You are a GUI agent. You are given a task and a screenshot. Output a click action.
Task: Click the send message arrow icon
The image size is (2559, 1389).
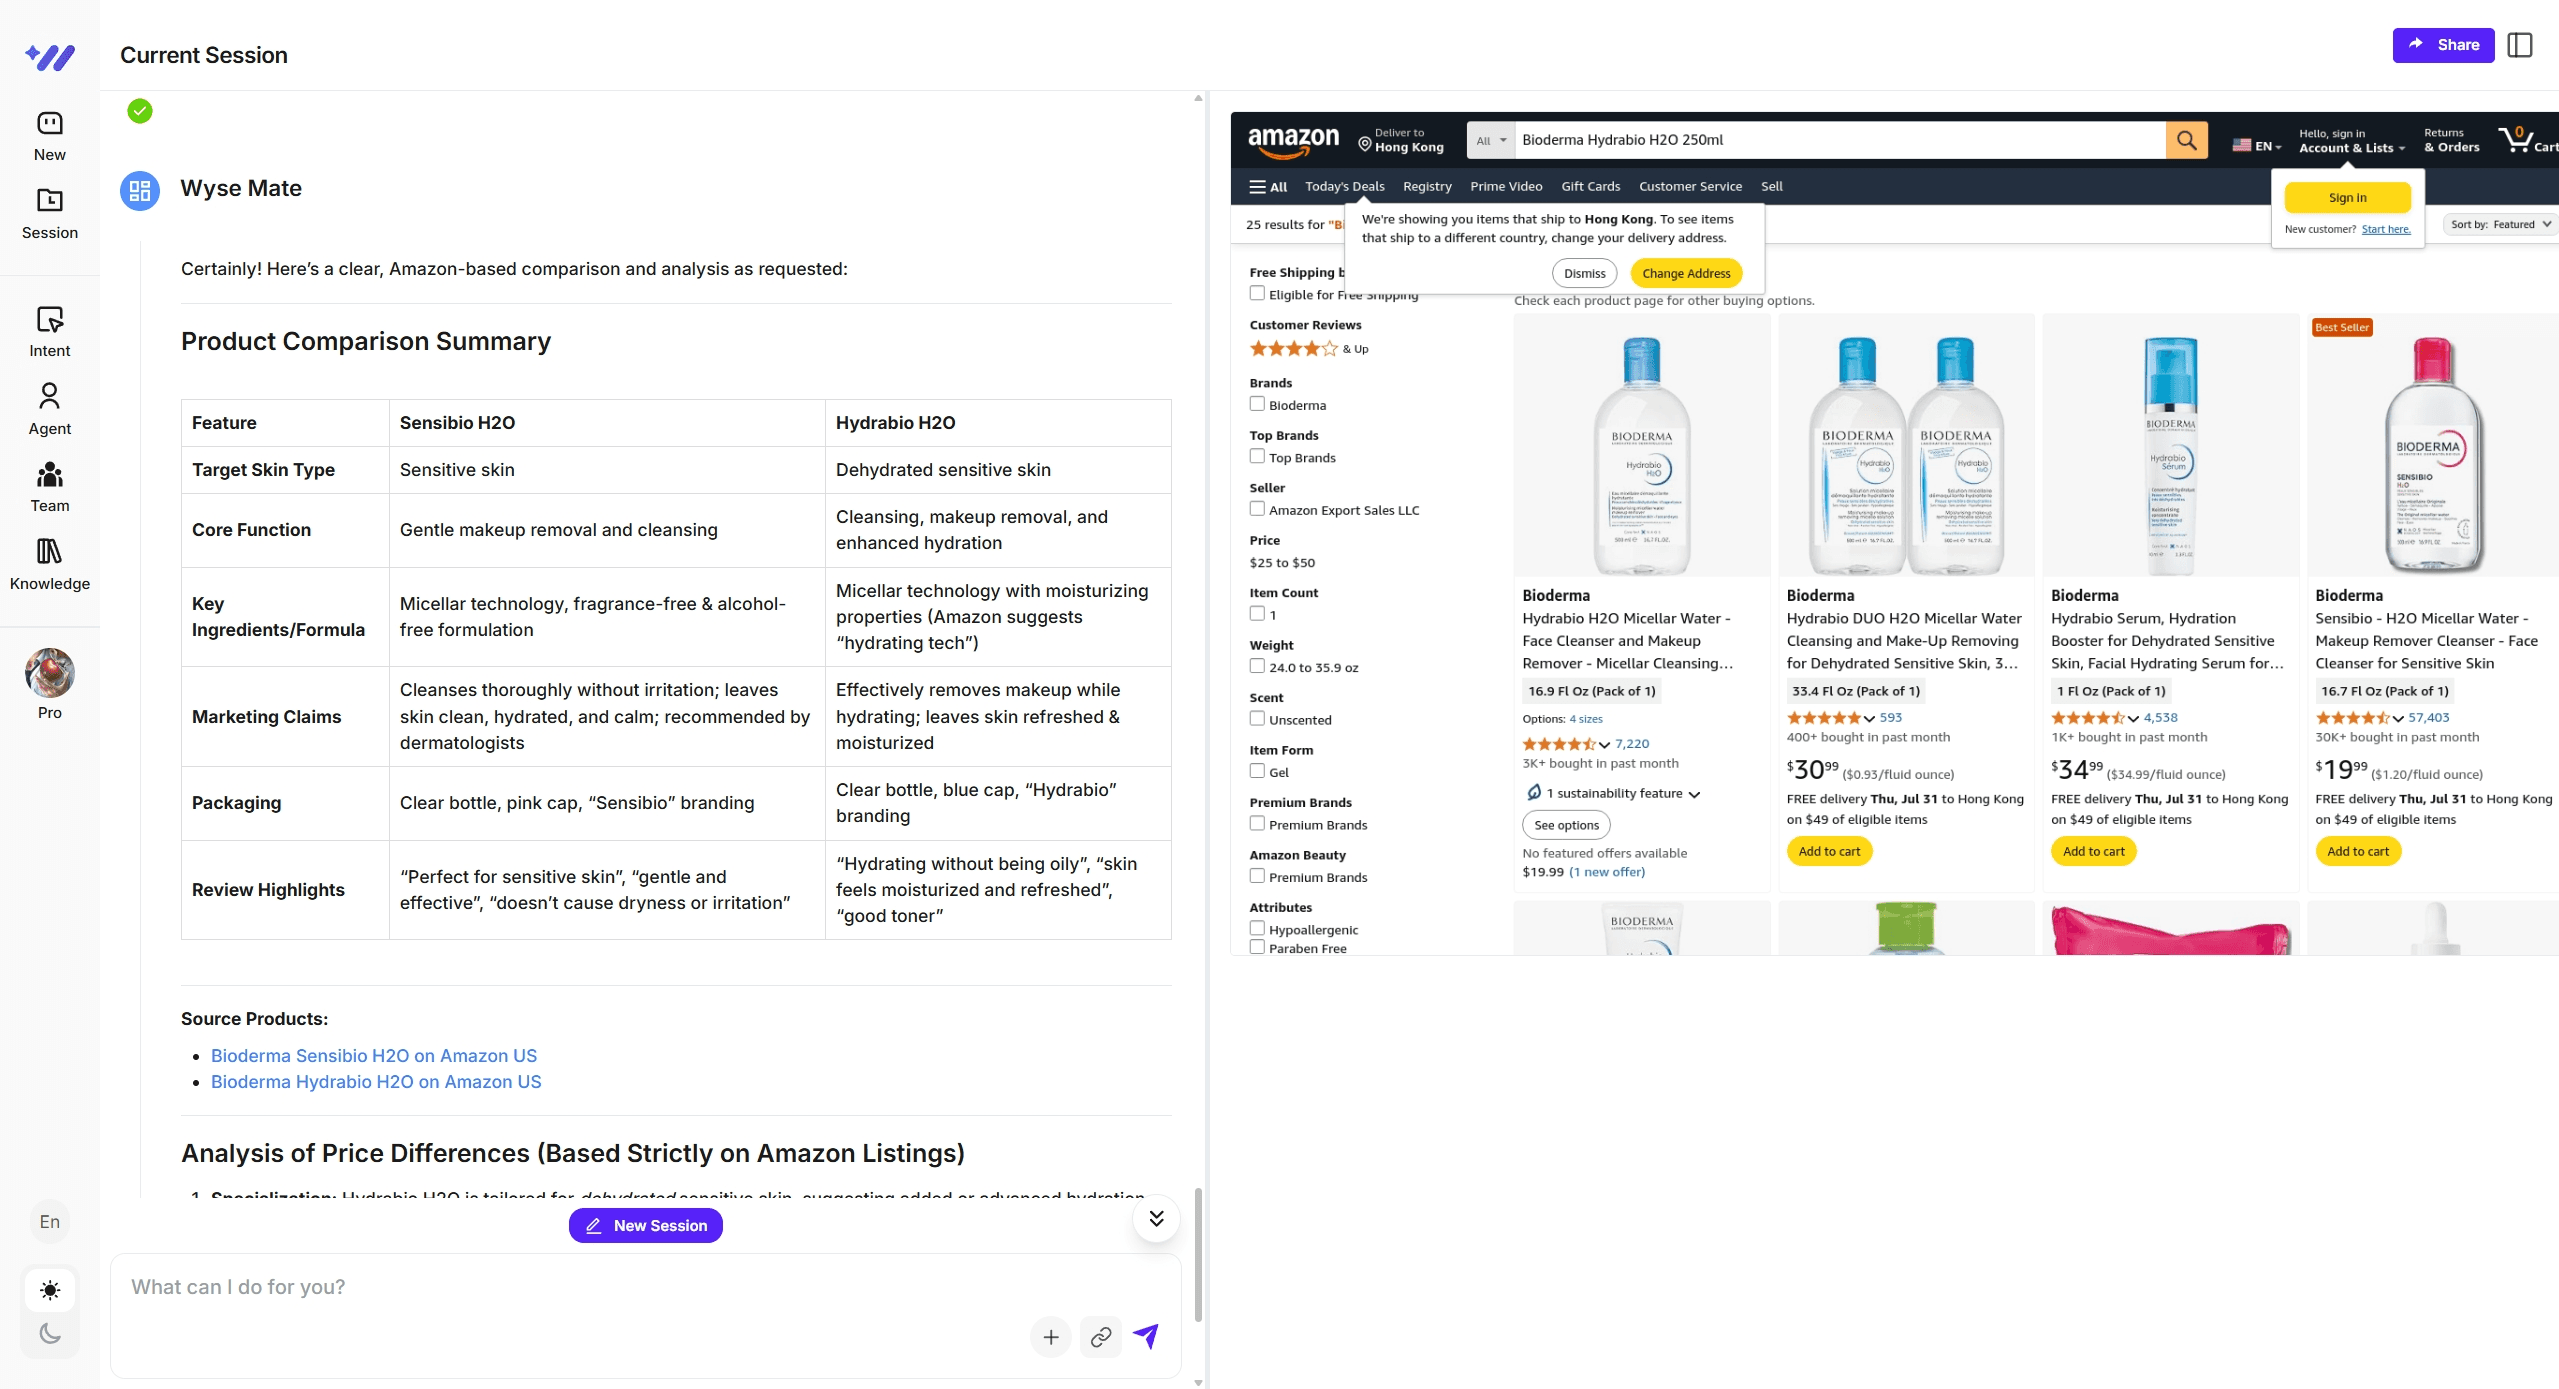[1146, 1336]
